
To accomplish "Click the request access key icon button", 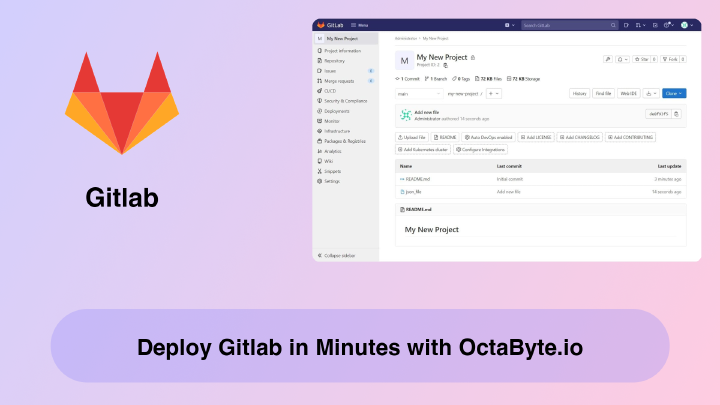I will tap(608, 59).
